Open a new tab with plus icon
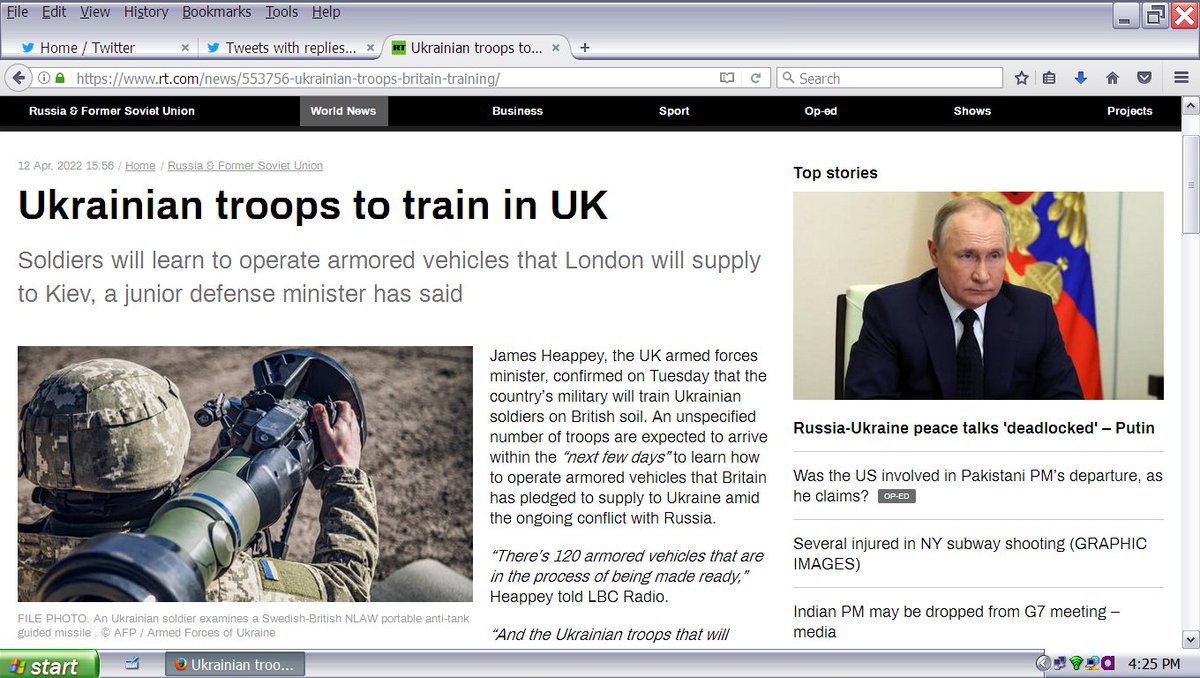This screenshot has width=1200, height=678. [x=585, y=47]
